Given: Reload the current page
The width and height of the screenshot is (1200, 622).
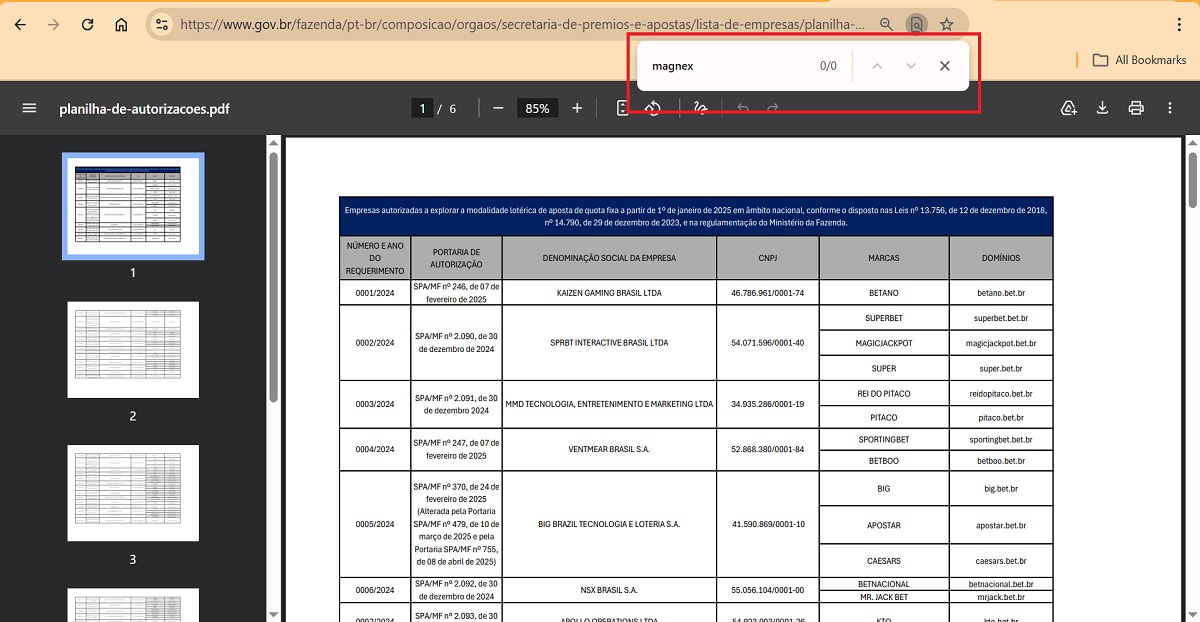Looking at the screenshot, I should coord(87,25).
